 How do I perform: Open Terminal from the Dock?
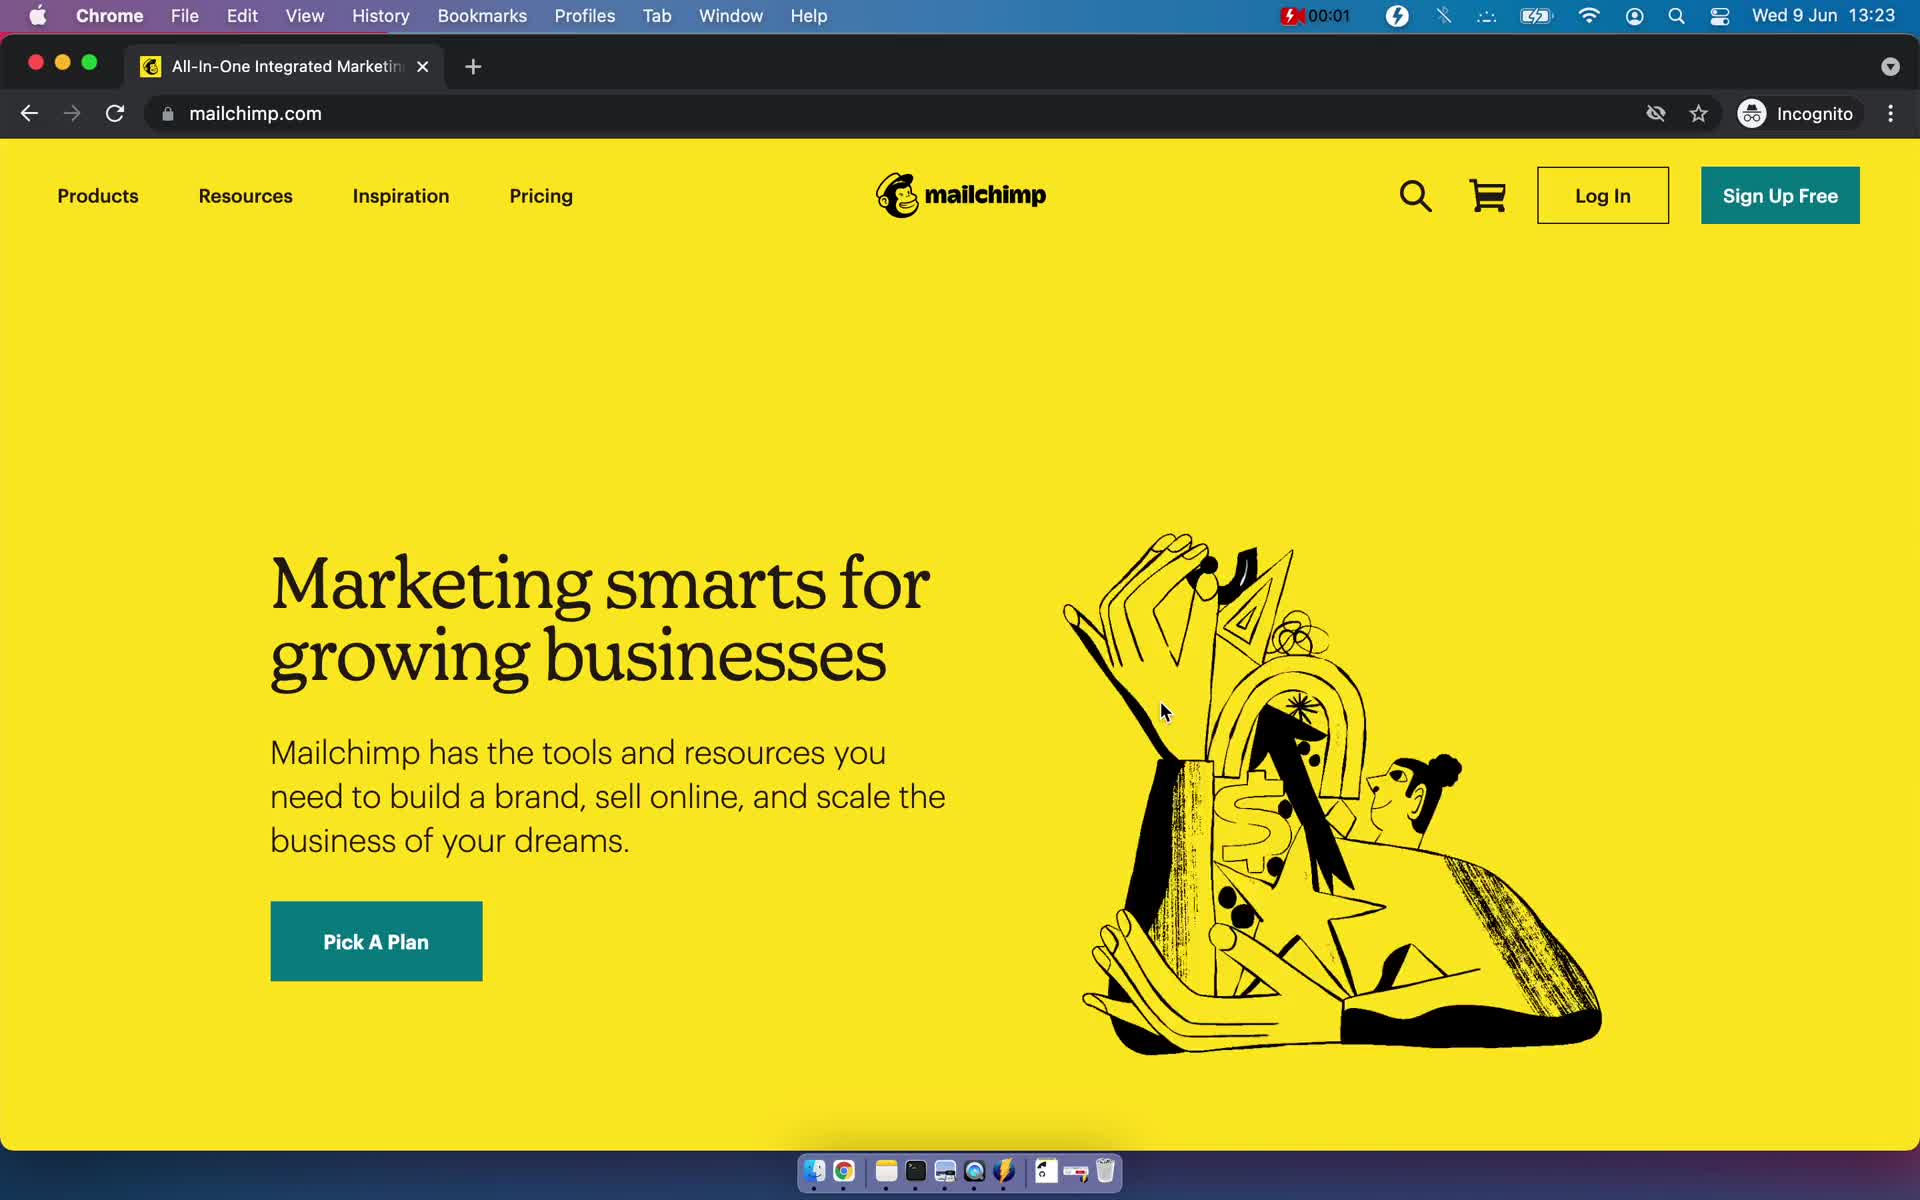[916, 1171]
